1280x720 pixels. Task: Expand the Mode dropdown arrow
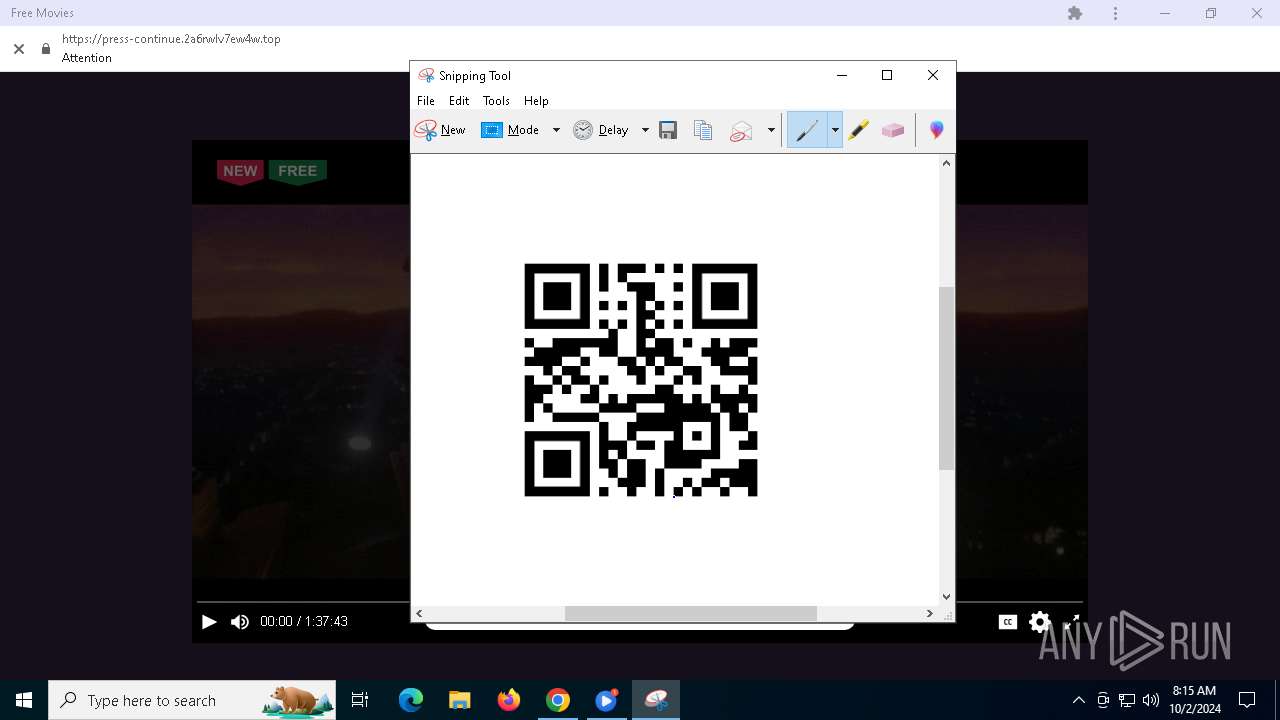[556, 130]
